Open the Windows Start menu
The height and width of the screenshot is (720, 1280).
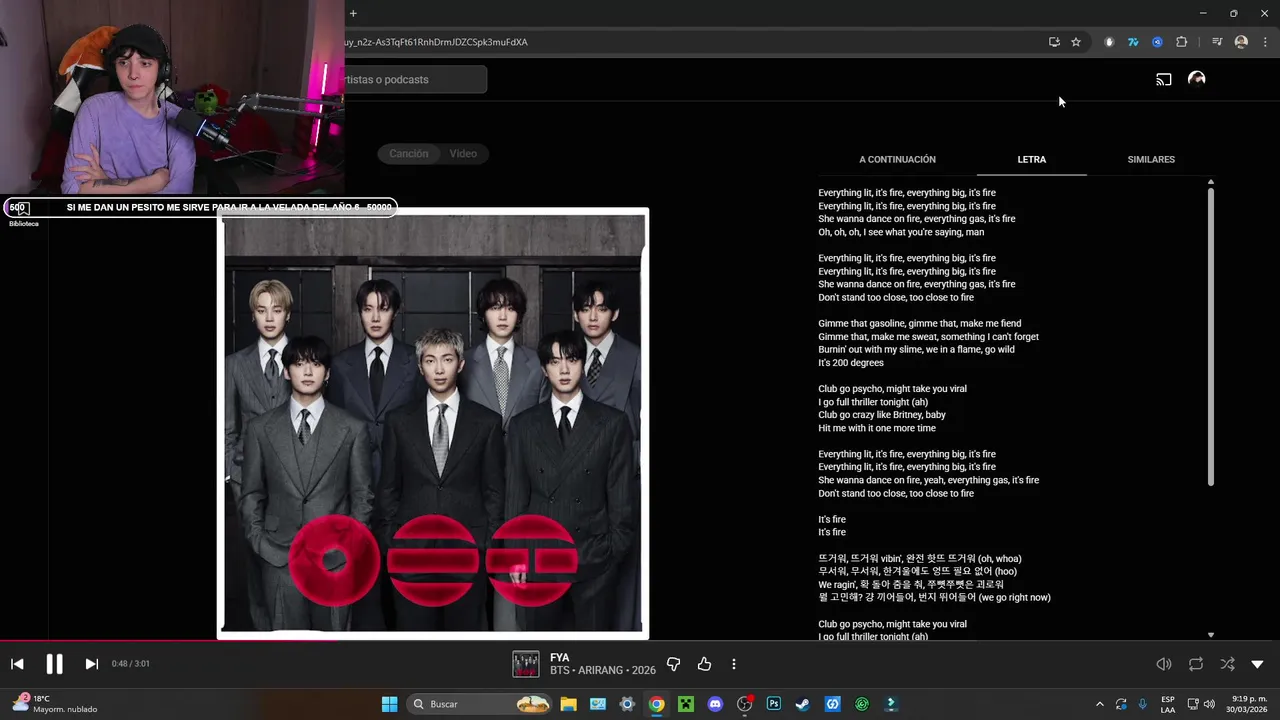coord(390,704)
